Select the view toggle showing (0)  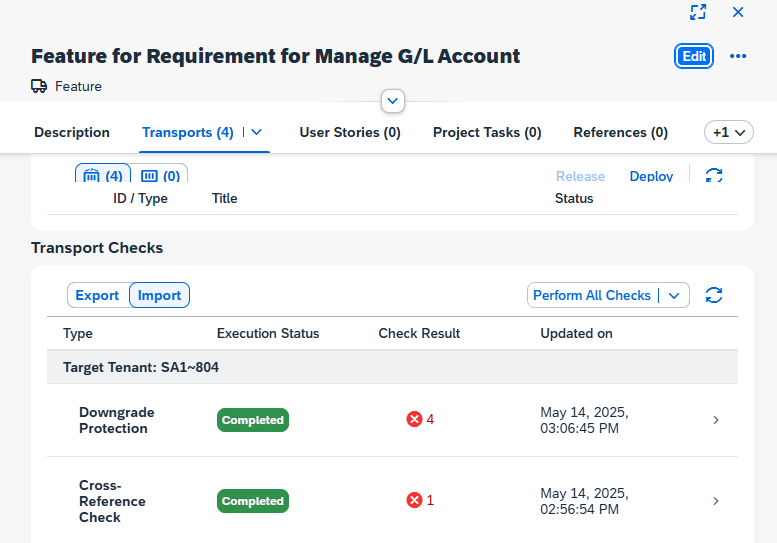tap(161, 174)
